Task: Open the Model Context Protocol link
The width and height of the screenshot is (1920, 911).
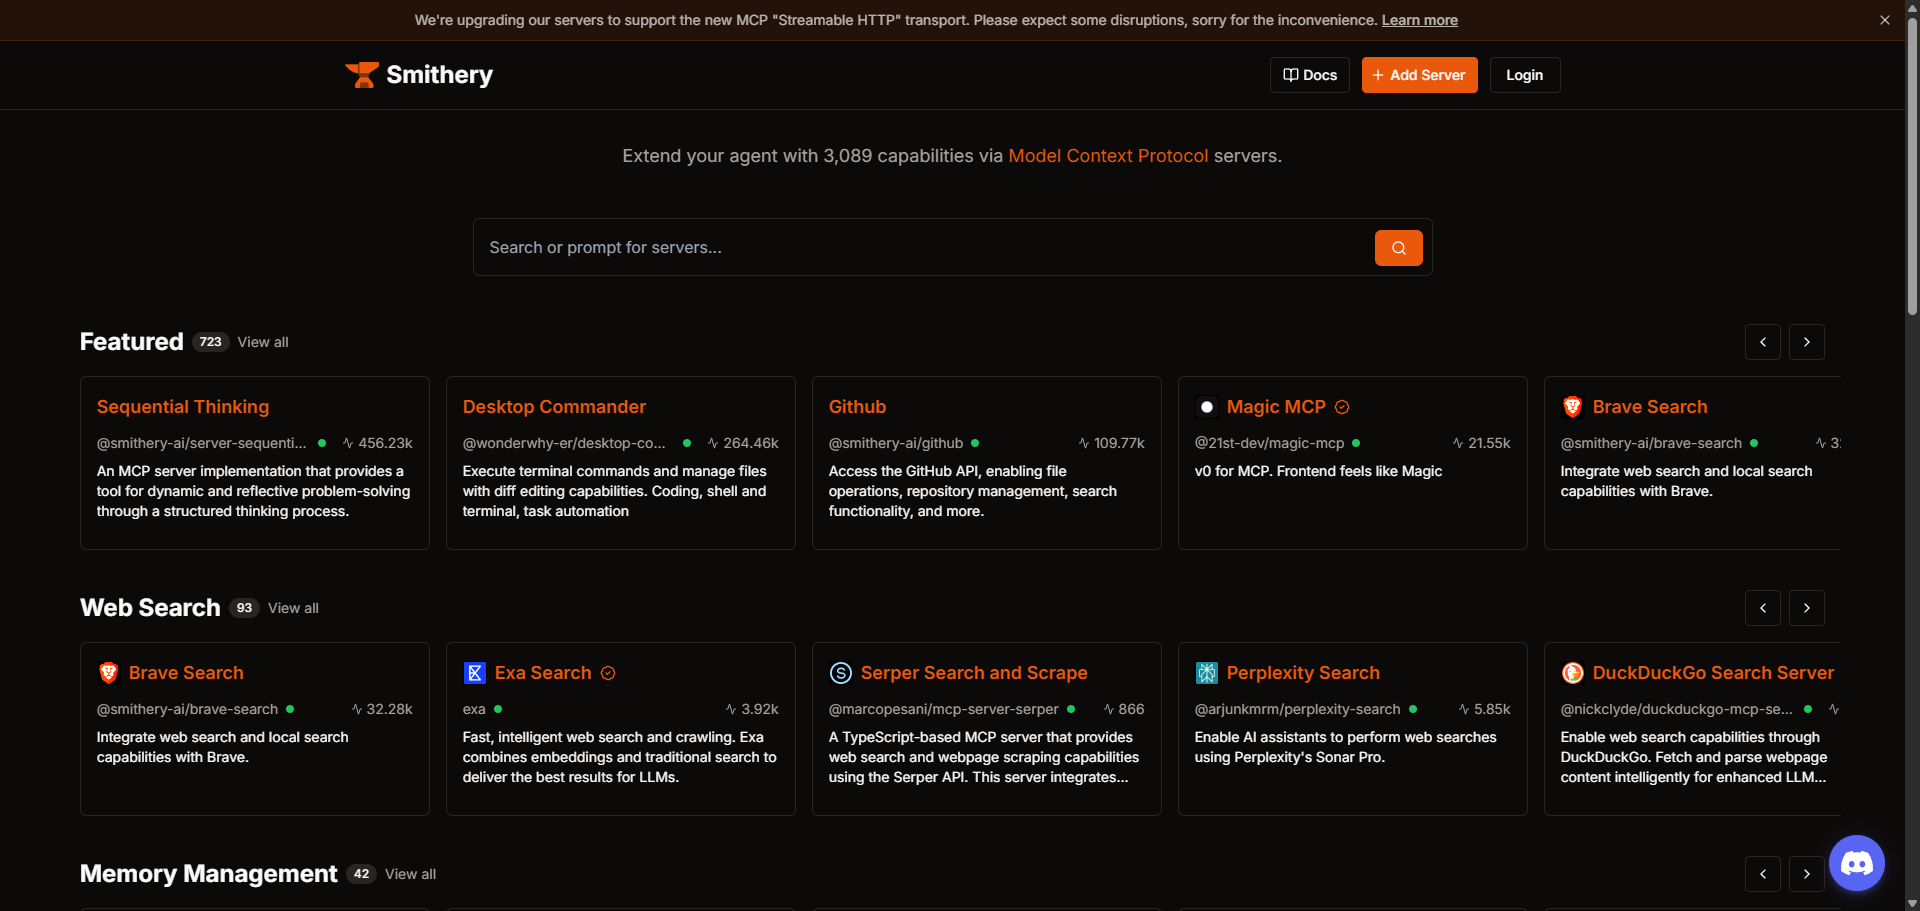Action: click(1108, 156)
